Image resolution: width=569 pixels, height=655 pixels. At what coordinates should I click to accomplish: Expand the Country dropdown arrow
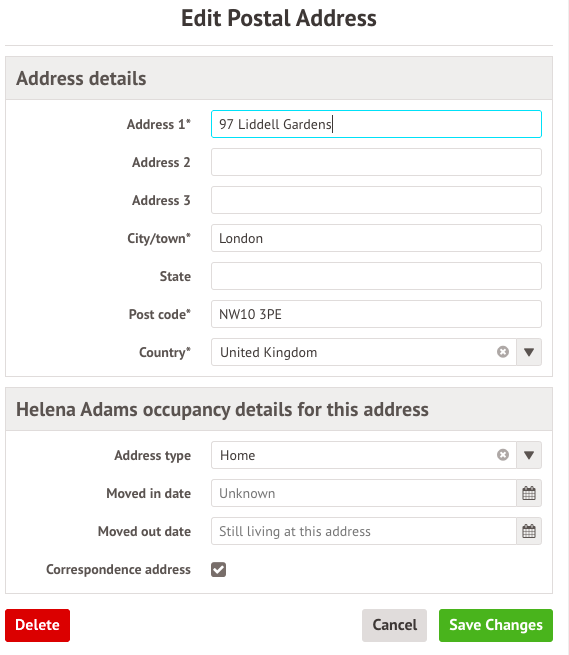coord(529,352)
